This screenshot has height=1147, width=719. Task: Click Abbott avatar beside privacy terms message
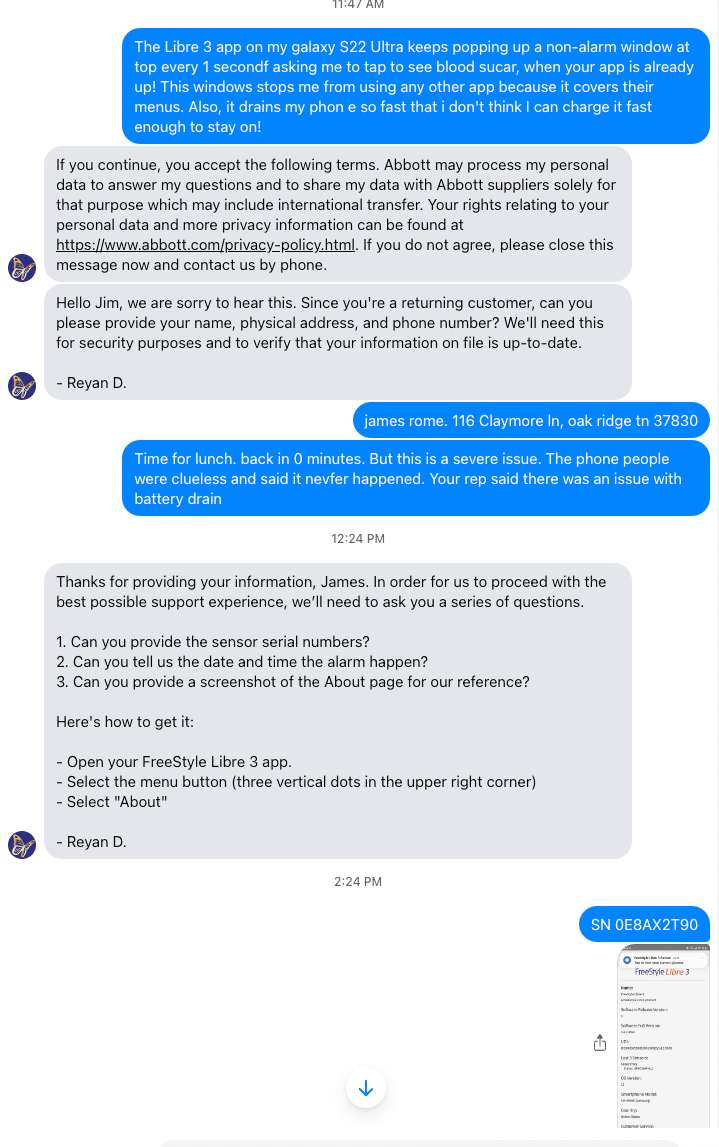click(x=22, y=268)
